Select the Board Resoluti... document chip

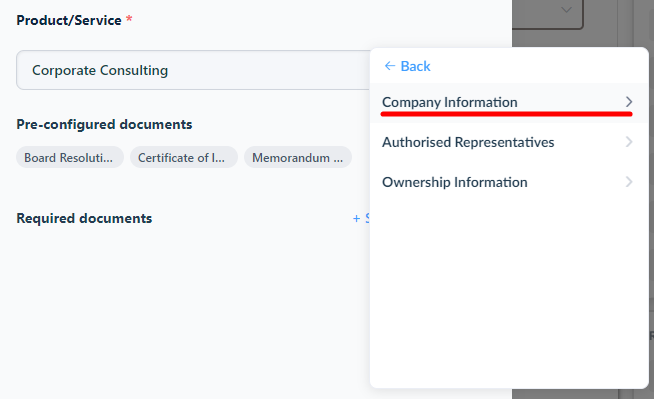[x=70, y=157]
